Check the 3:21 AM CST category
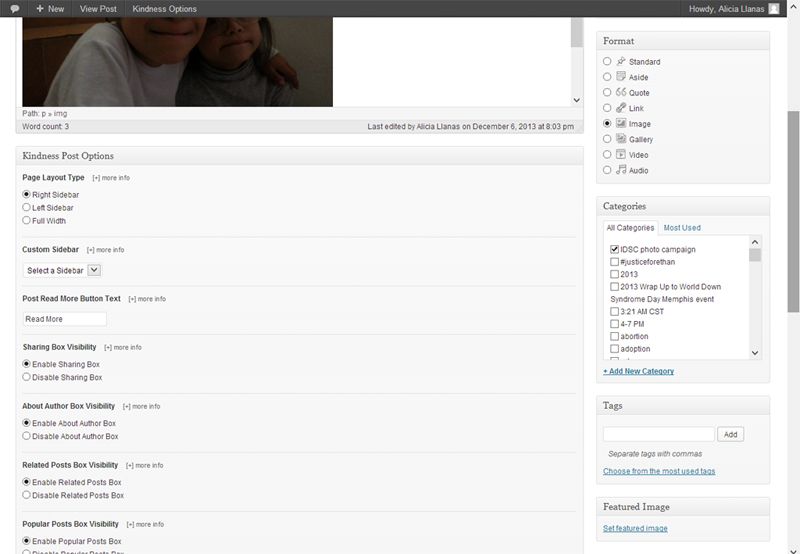 click(x=614, y=311)
